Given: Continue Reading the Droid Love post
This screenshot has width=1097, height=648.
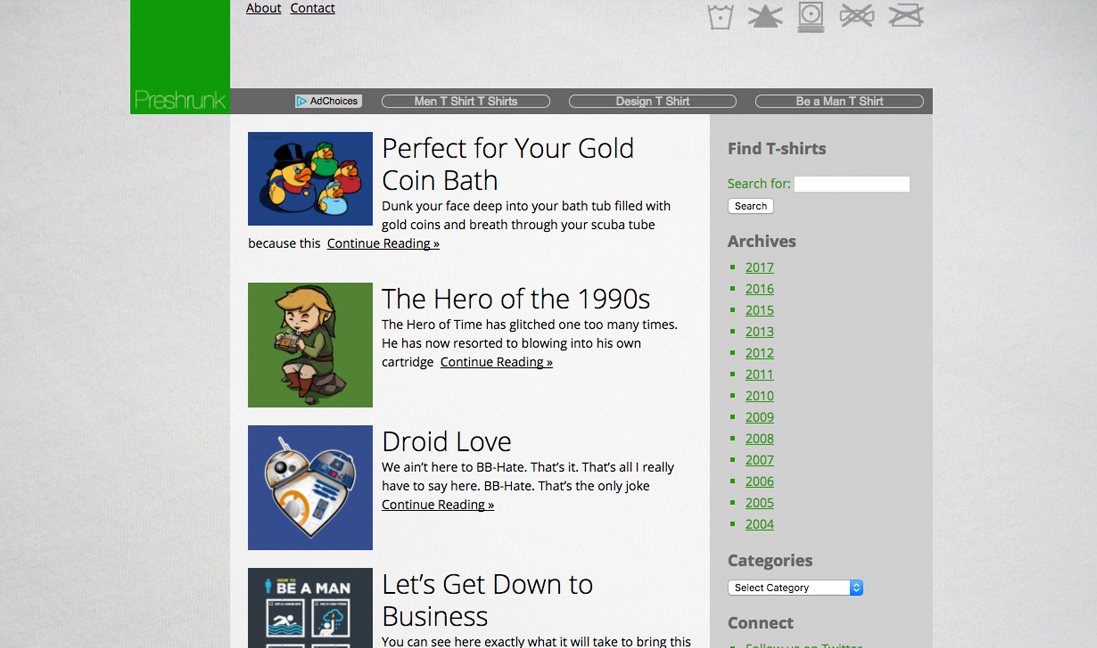Looking at the screenshot, I should click(438, 505).
